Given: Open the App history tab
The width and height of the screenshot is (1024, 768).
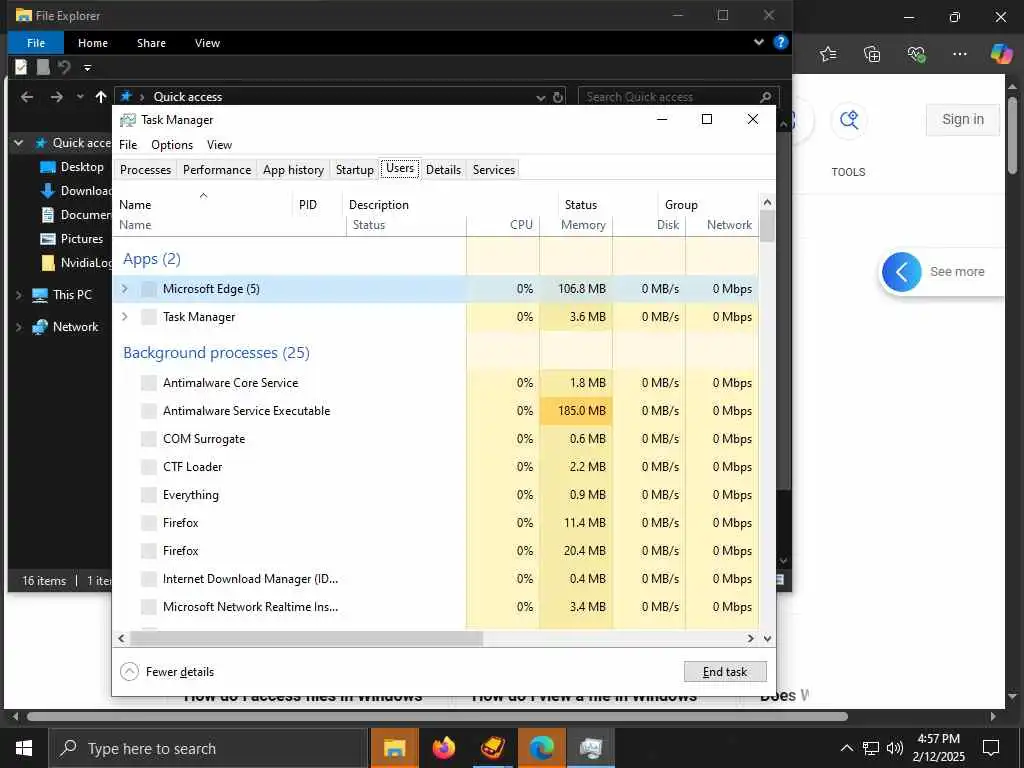Looking at the screenshot, I should (293, 170).
